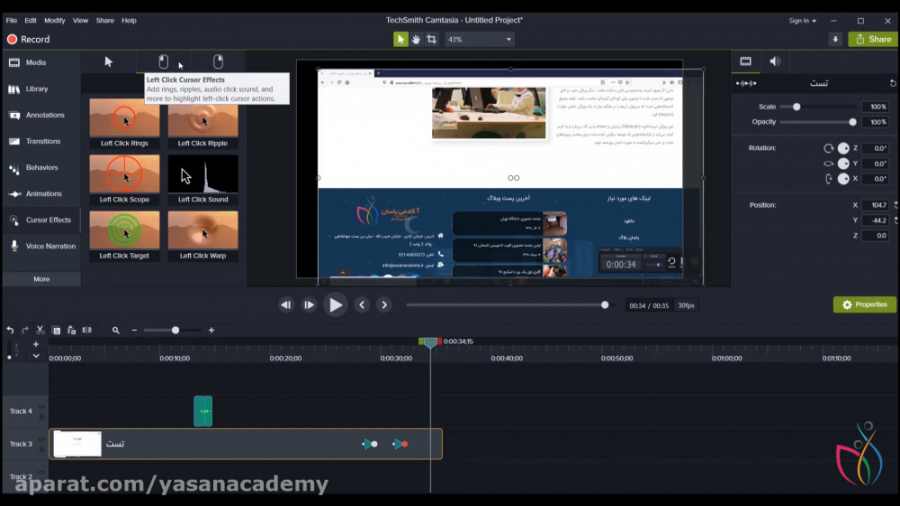Image resolution: width=900 pixels, height=506 pixels.
Task: Toggle the Properties panel button
Action: point(864,305)
